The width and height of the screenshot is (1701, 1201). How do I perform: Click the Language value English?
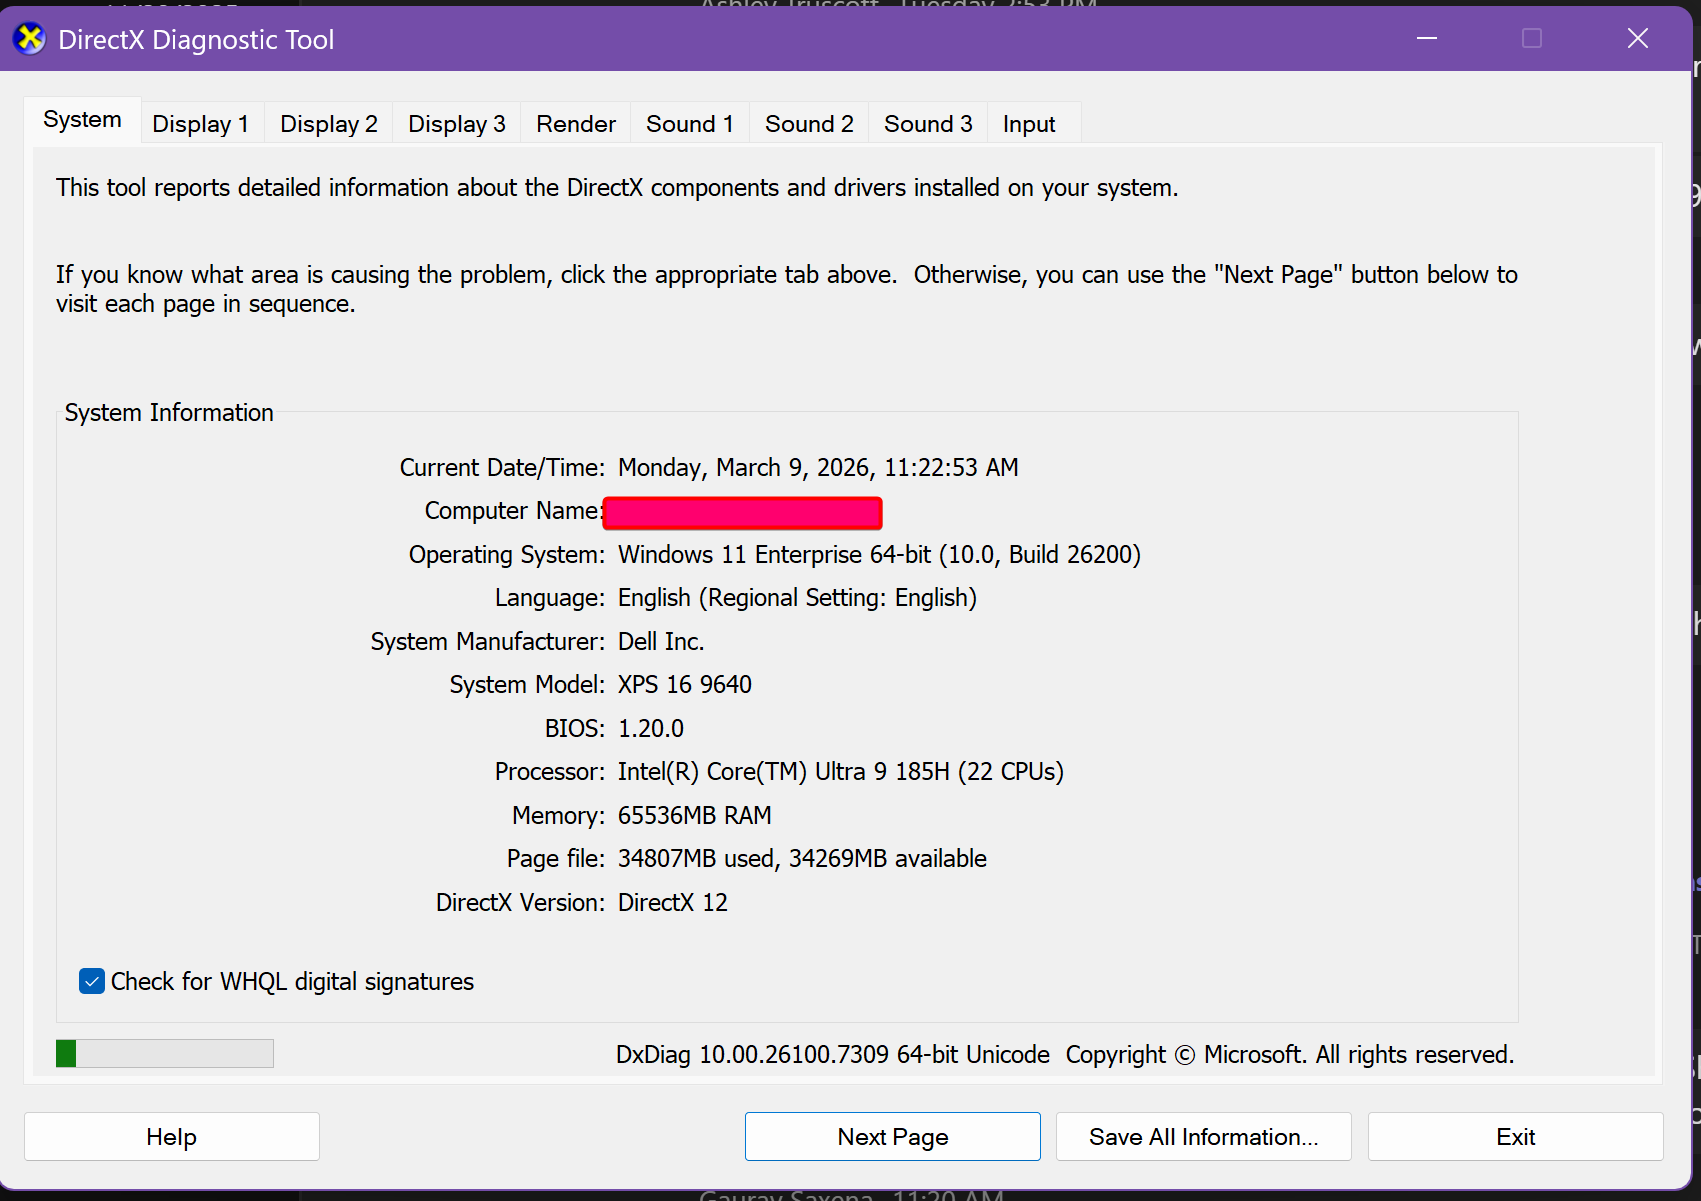[x=797, y=598]
